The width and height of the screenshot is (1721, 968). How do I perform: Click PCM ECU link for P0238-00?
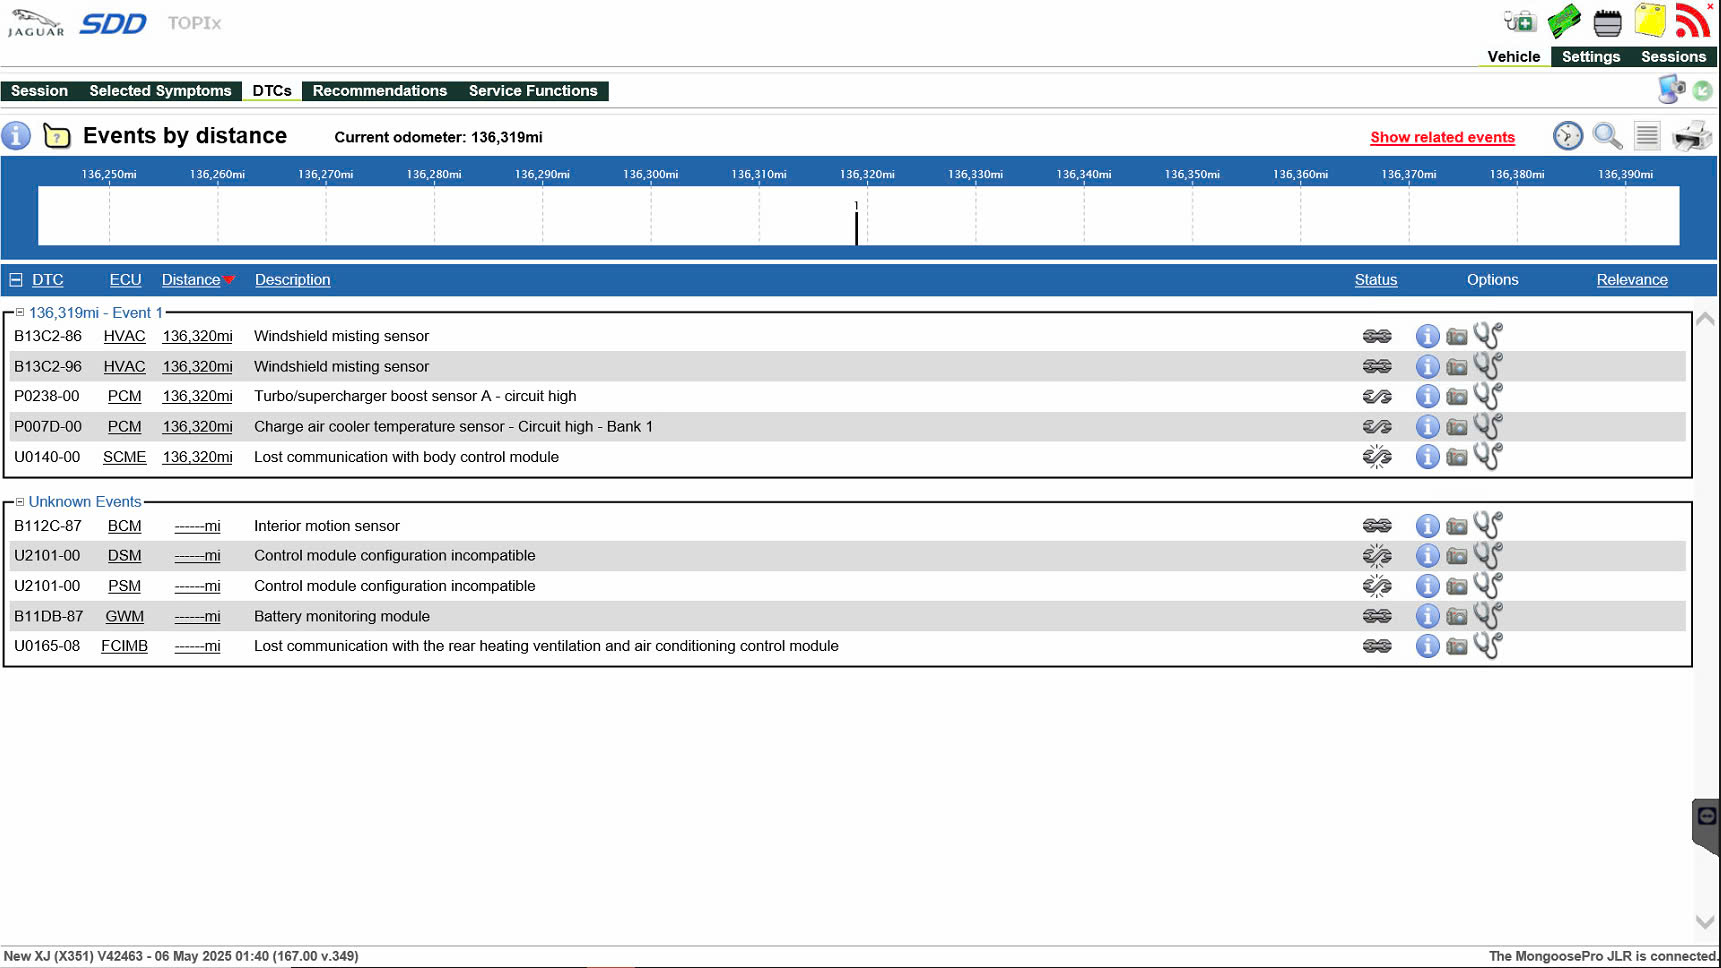(124, 397)
